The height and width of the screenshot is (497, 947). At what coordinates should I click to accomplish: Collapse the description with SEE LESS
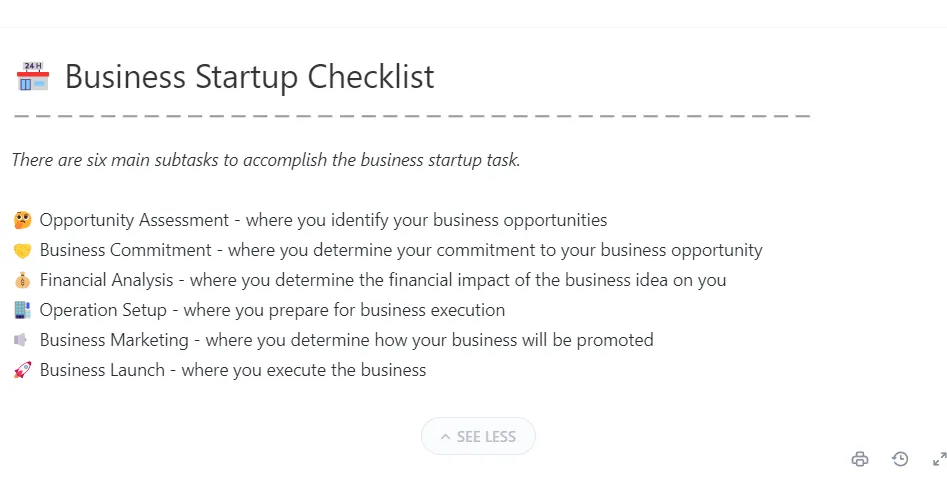point(478,436)
